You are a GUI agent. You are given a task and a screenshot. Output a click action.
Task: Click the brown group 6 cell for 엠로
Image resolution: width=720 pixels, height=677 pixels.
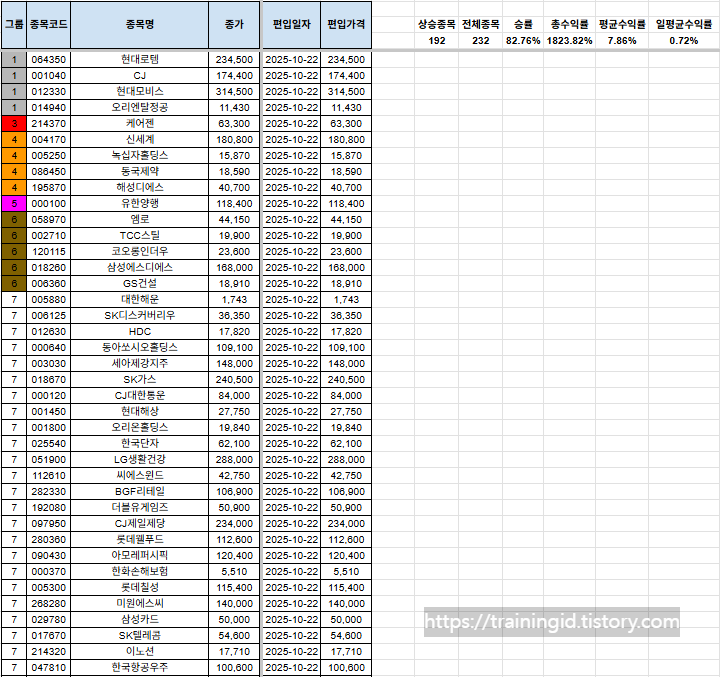[x=14, y=220]
